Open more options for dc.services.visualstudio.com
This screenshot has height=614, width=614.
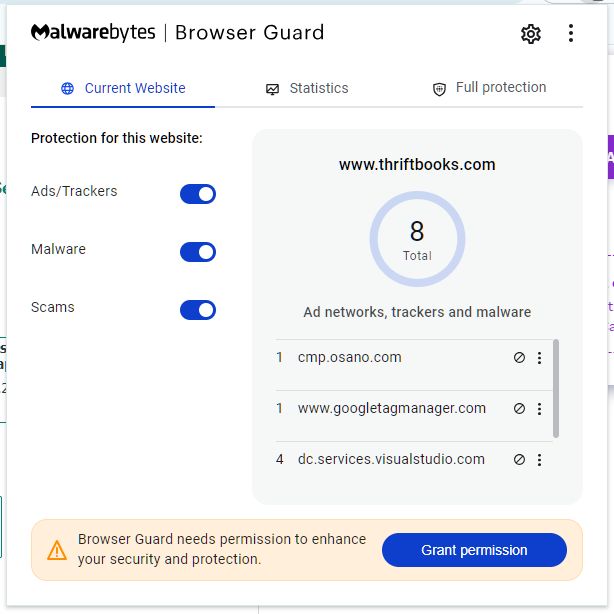540,460
